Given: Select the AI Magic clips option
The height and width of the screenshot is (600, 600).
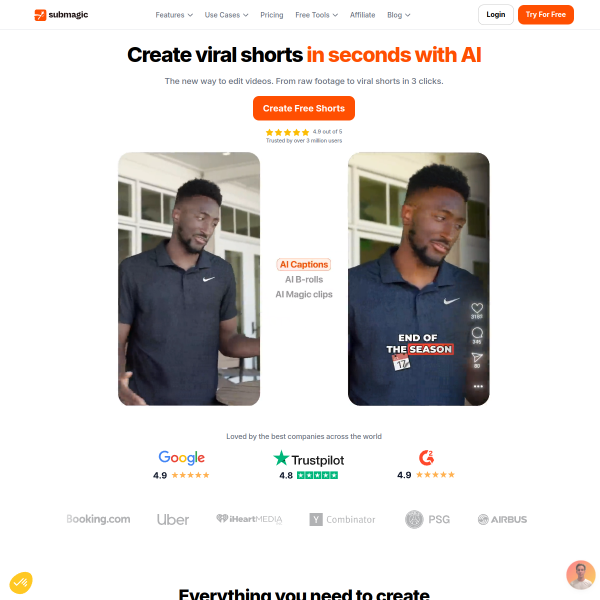Looking at the screenshot, I should tap(304, 294).
